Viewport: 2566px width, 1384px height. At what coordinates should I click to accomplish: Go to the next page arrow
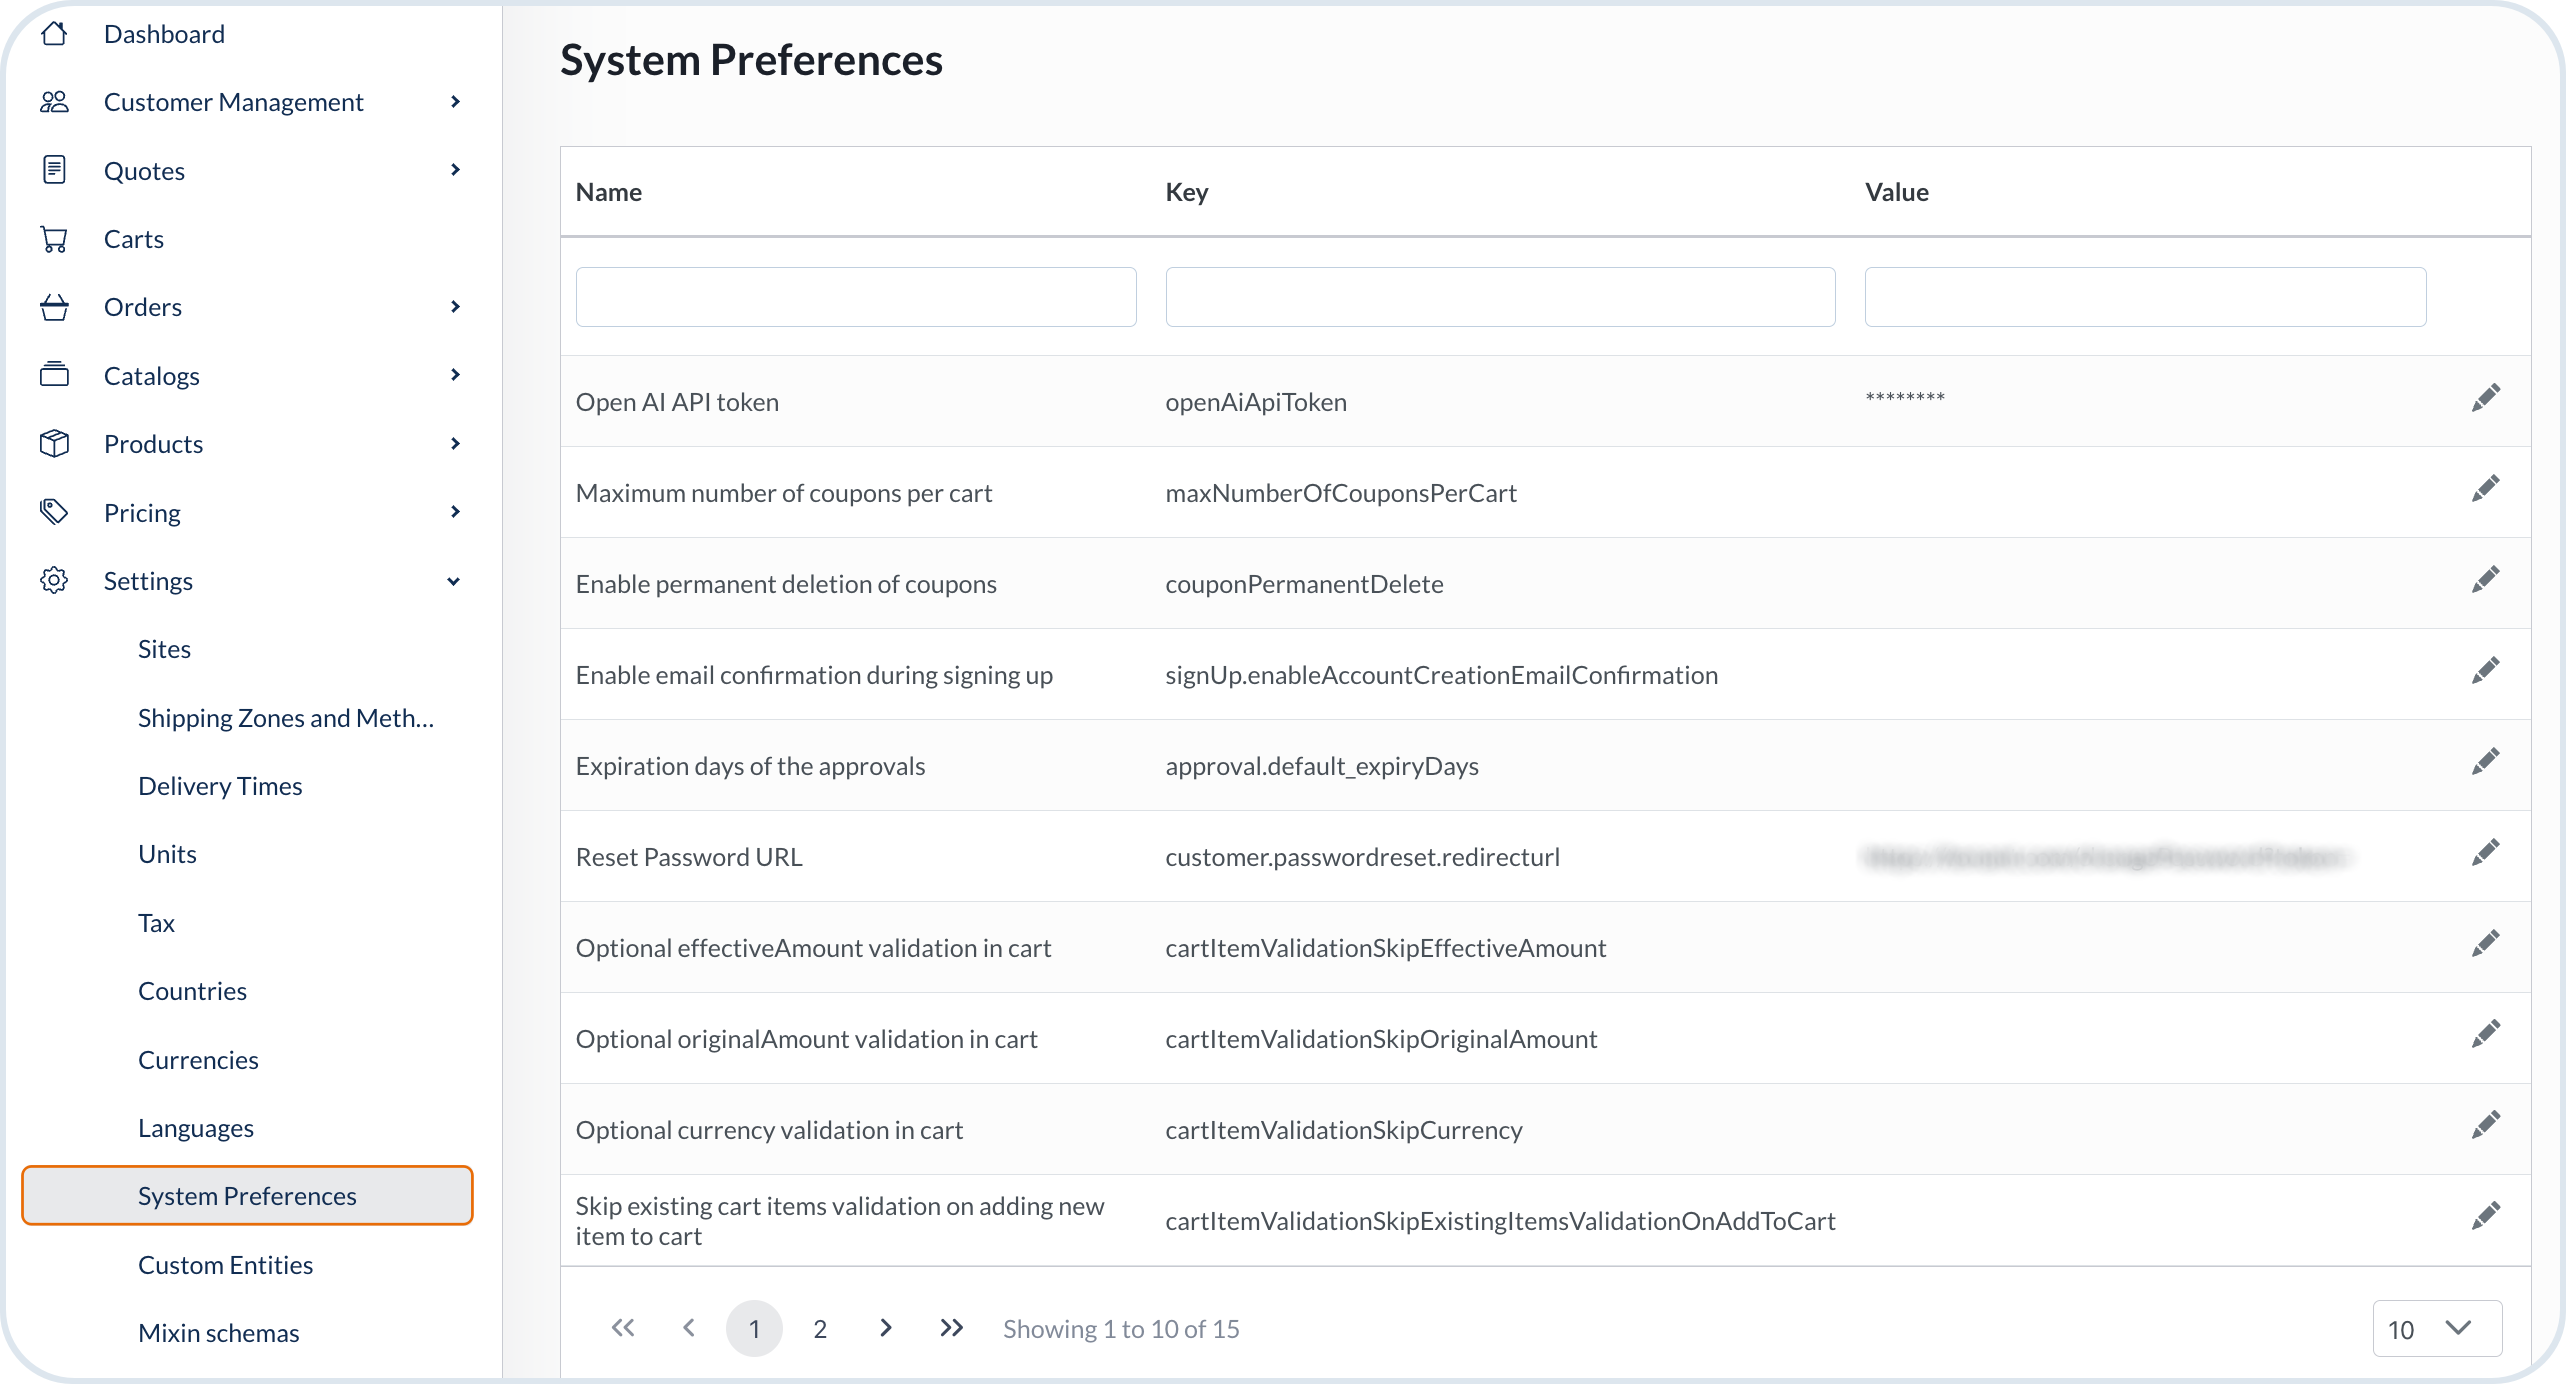(x=885, y=1327)
